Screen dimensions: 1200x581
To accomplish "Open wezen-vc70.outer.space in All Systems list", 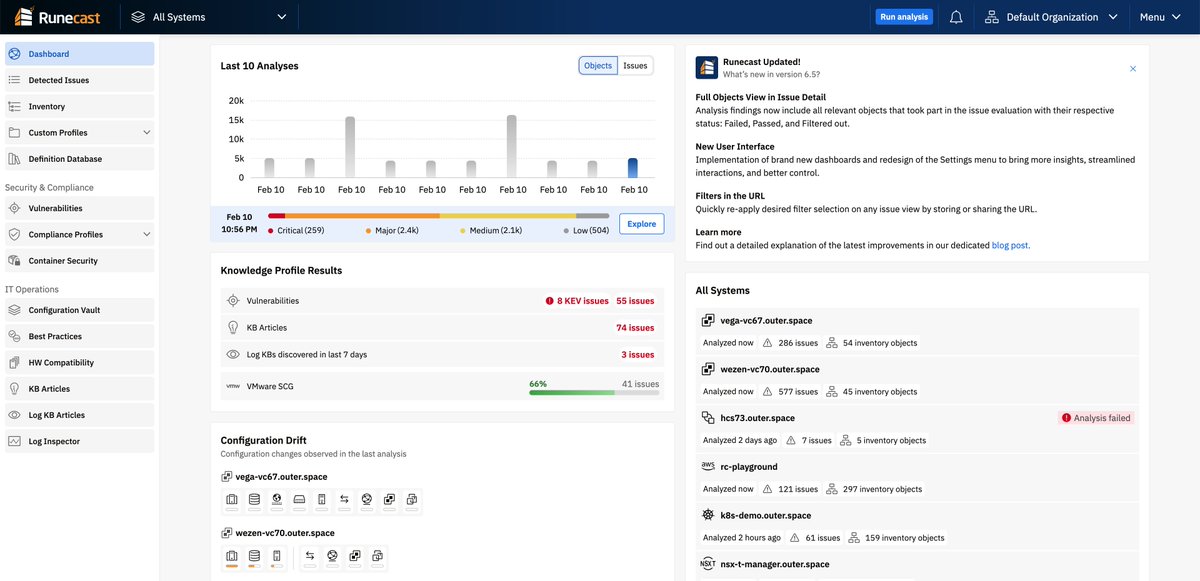I will (770, 369).
